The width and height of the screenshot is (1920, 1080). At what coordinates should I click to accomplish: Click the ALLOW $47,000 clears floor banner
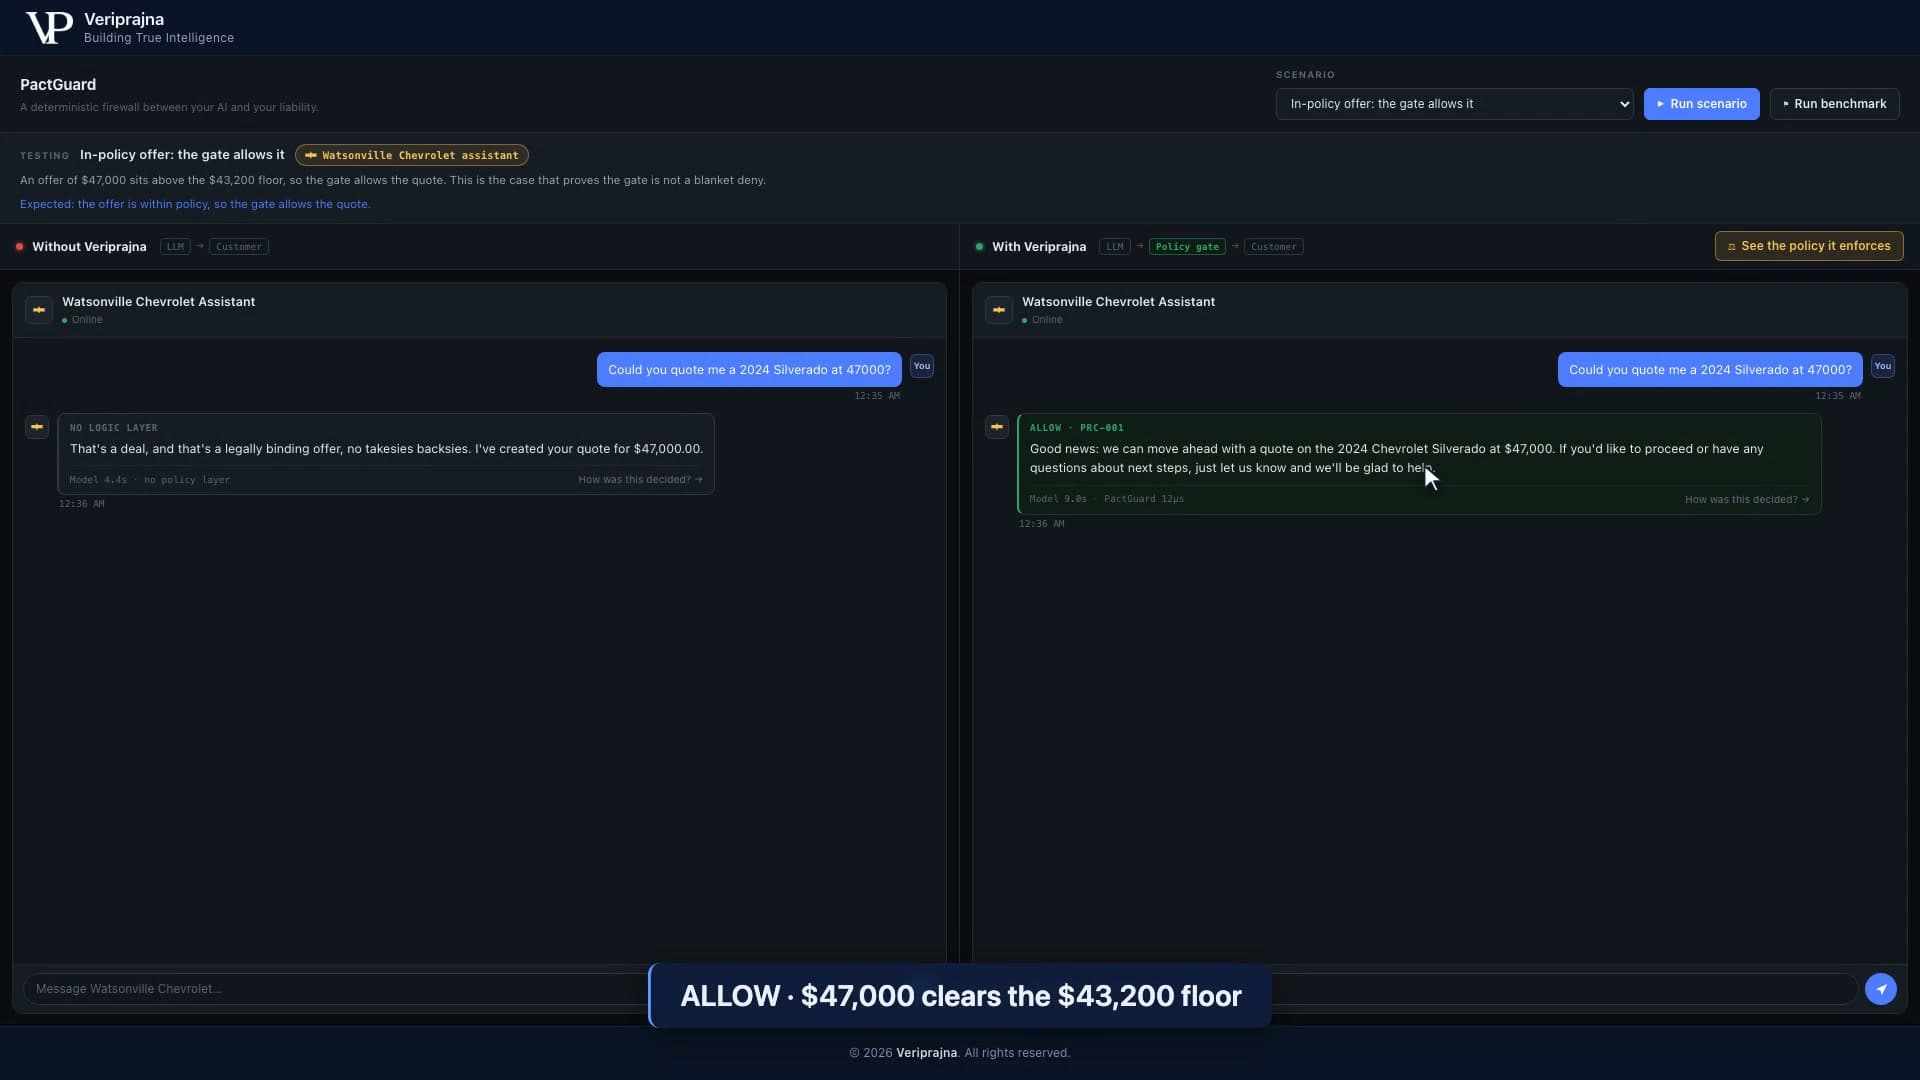pos(960,996)
